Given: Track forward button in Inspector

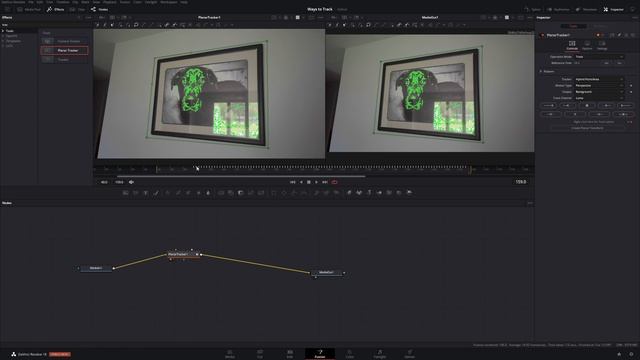Looking at the screenshot, I should (x=606, y=106).
